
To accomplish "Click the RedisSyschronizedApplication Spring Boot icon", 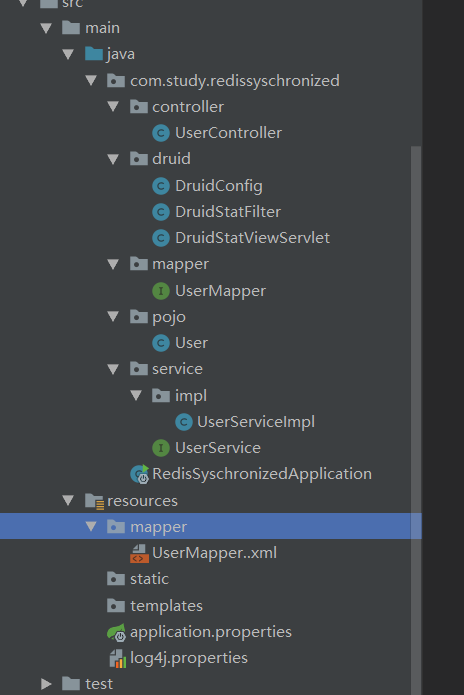I will tap(140, 474).
